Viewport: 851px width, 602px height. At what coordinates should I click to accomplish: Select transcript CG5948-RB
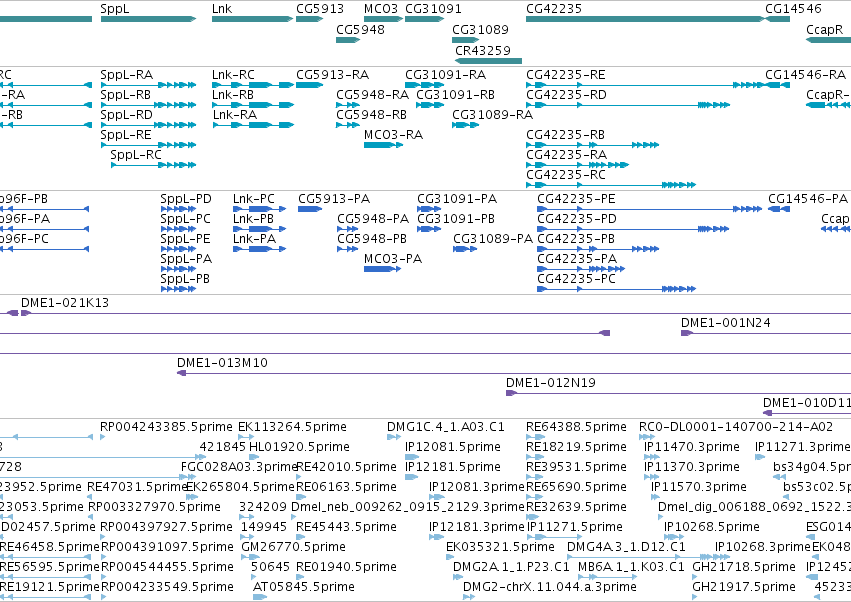point(371,115)
